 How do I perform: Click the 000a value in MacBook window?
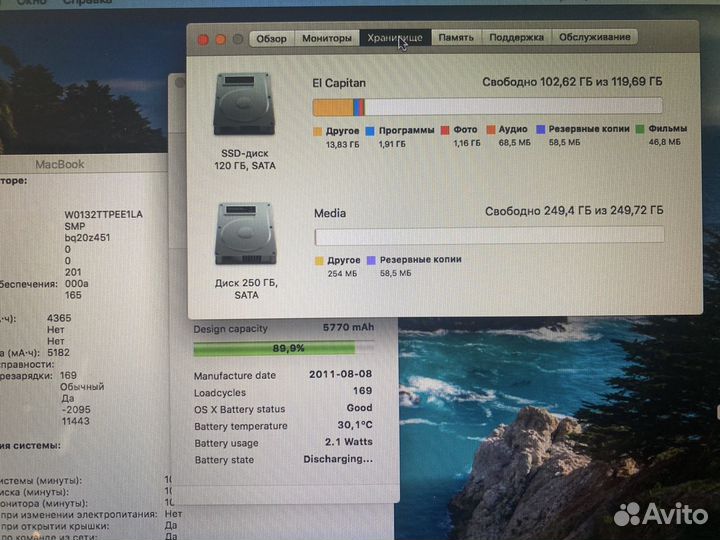point(77,284)
